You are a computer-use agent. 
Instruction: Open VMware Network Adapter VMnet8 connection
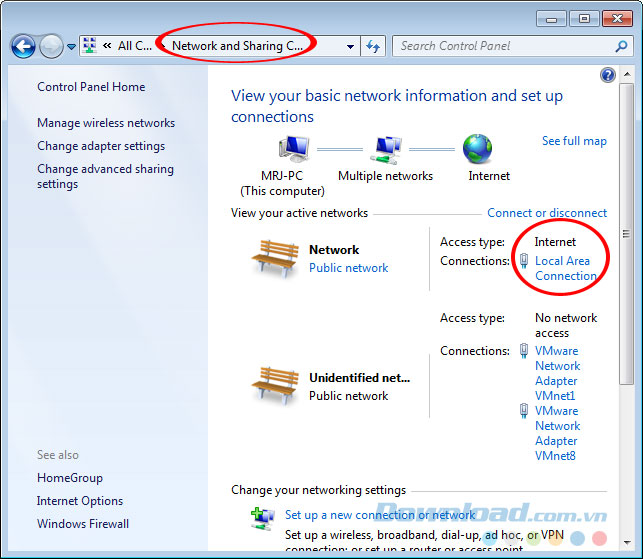coord(558,433)
